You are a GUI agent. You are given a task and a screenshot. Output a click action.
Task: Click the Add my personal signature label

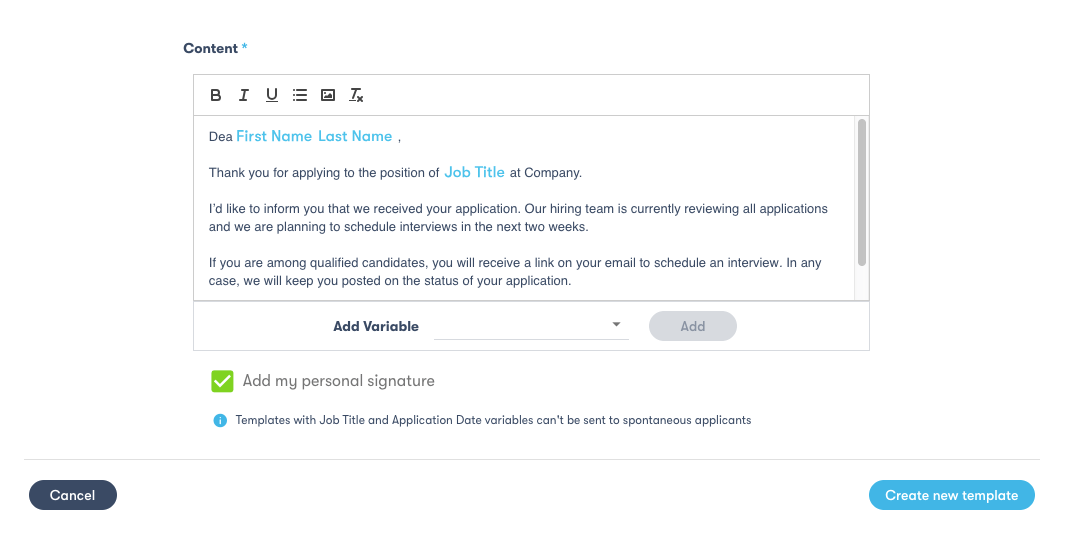click(x=338, y=381)
